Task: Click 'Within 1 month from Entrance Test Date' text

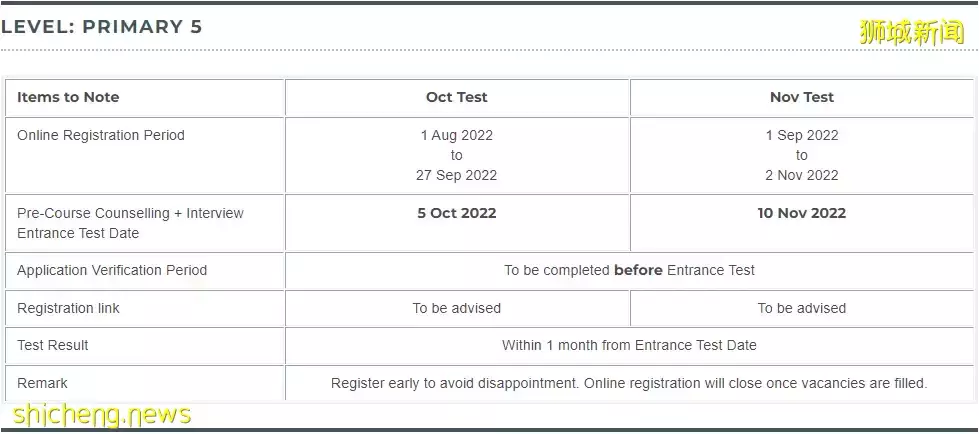Action: pos(629,345)
